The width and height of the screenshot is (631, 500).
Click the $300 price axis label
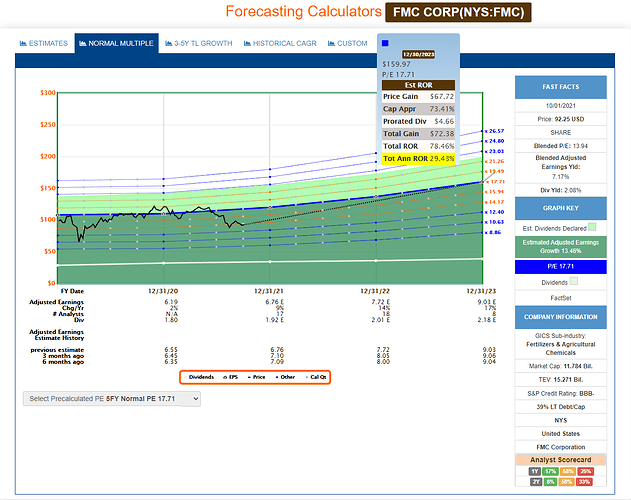coord(48,93)
